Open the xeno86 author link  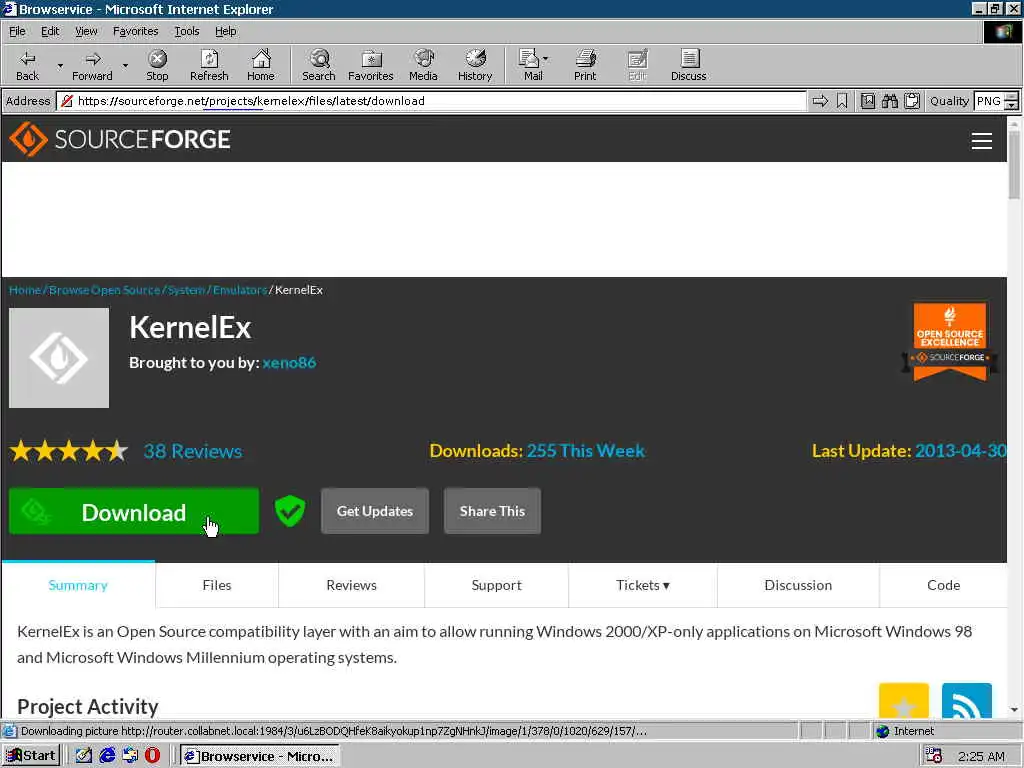[289, 362]
